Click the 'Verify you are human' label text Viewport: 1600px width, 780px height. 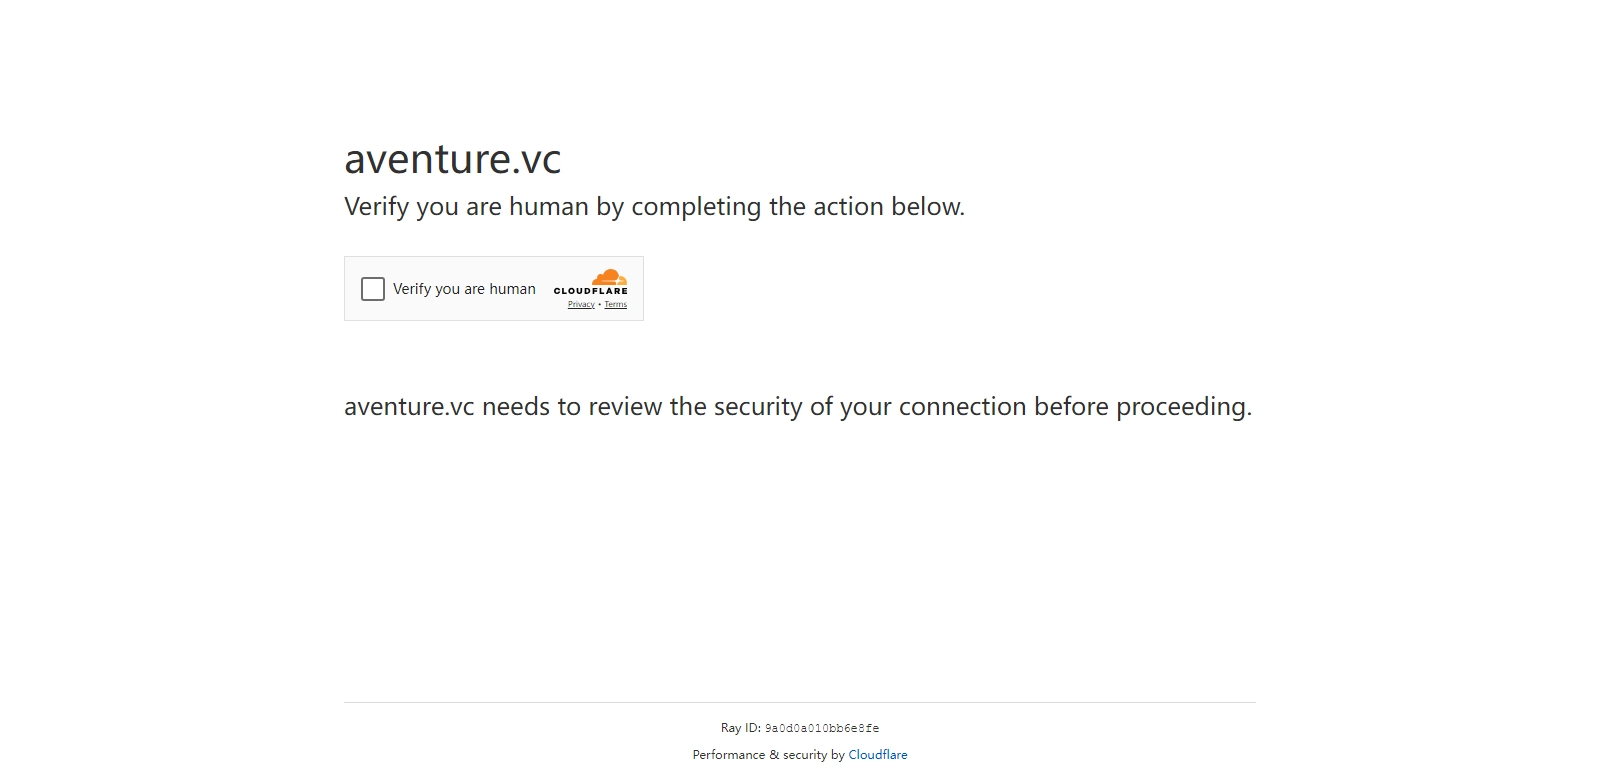464,289
